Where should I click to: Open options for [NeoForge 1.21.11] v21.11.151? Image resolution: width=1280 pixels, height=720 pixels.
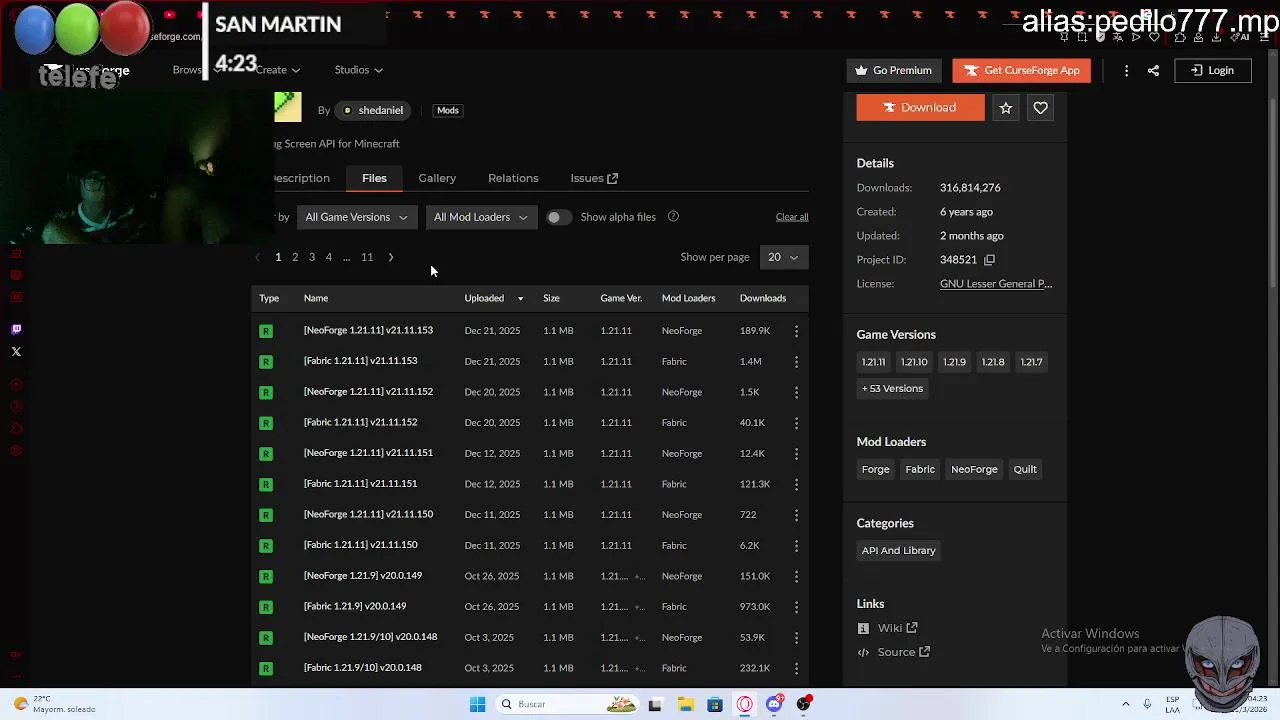click(796, 453)
